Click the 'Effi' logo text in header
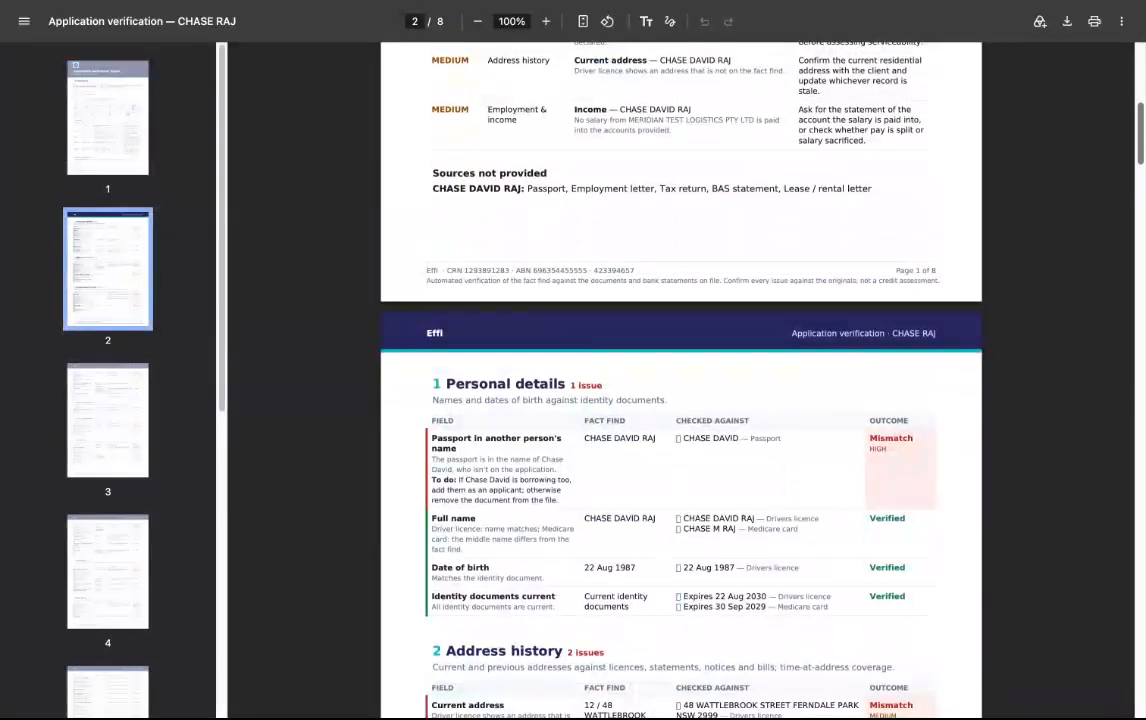This screenshot has width=1146, height=720. point(434,333)
